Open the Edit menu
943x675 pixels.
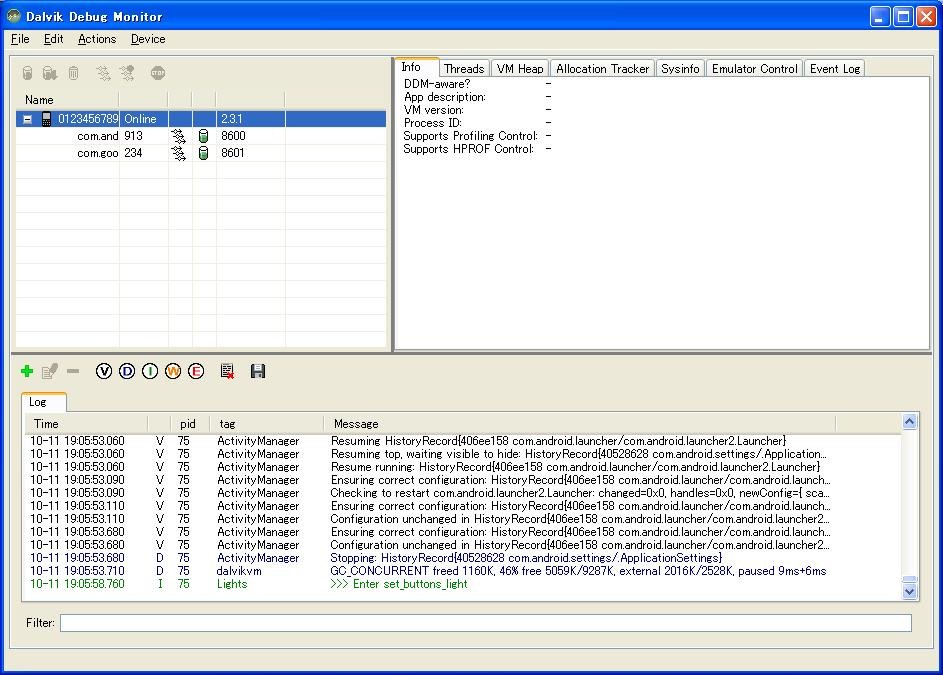coord(54,39)
